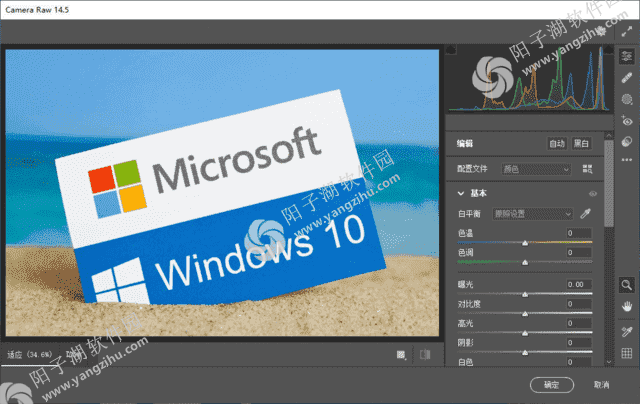Select the Zoom magnifier tool
This screenshot has width=640, height=404.
click(627, 285)
